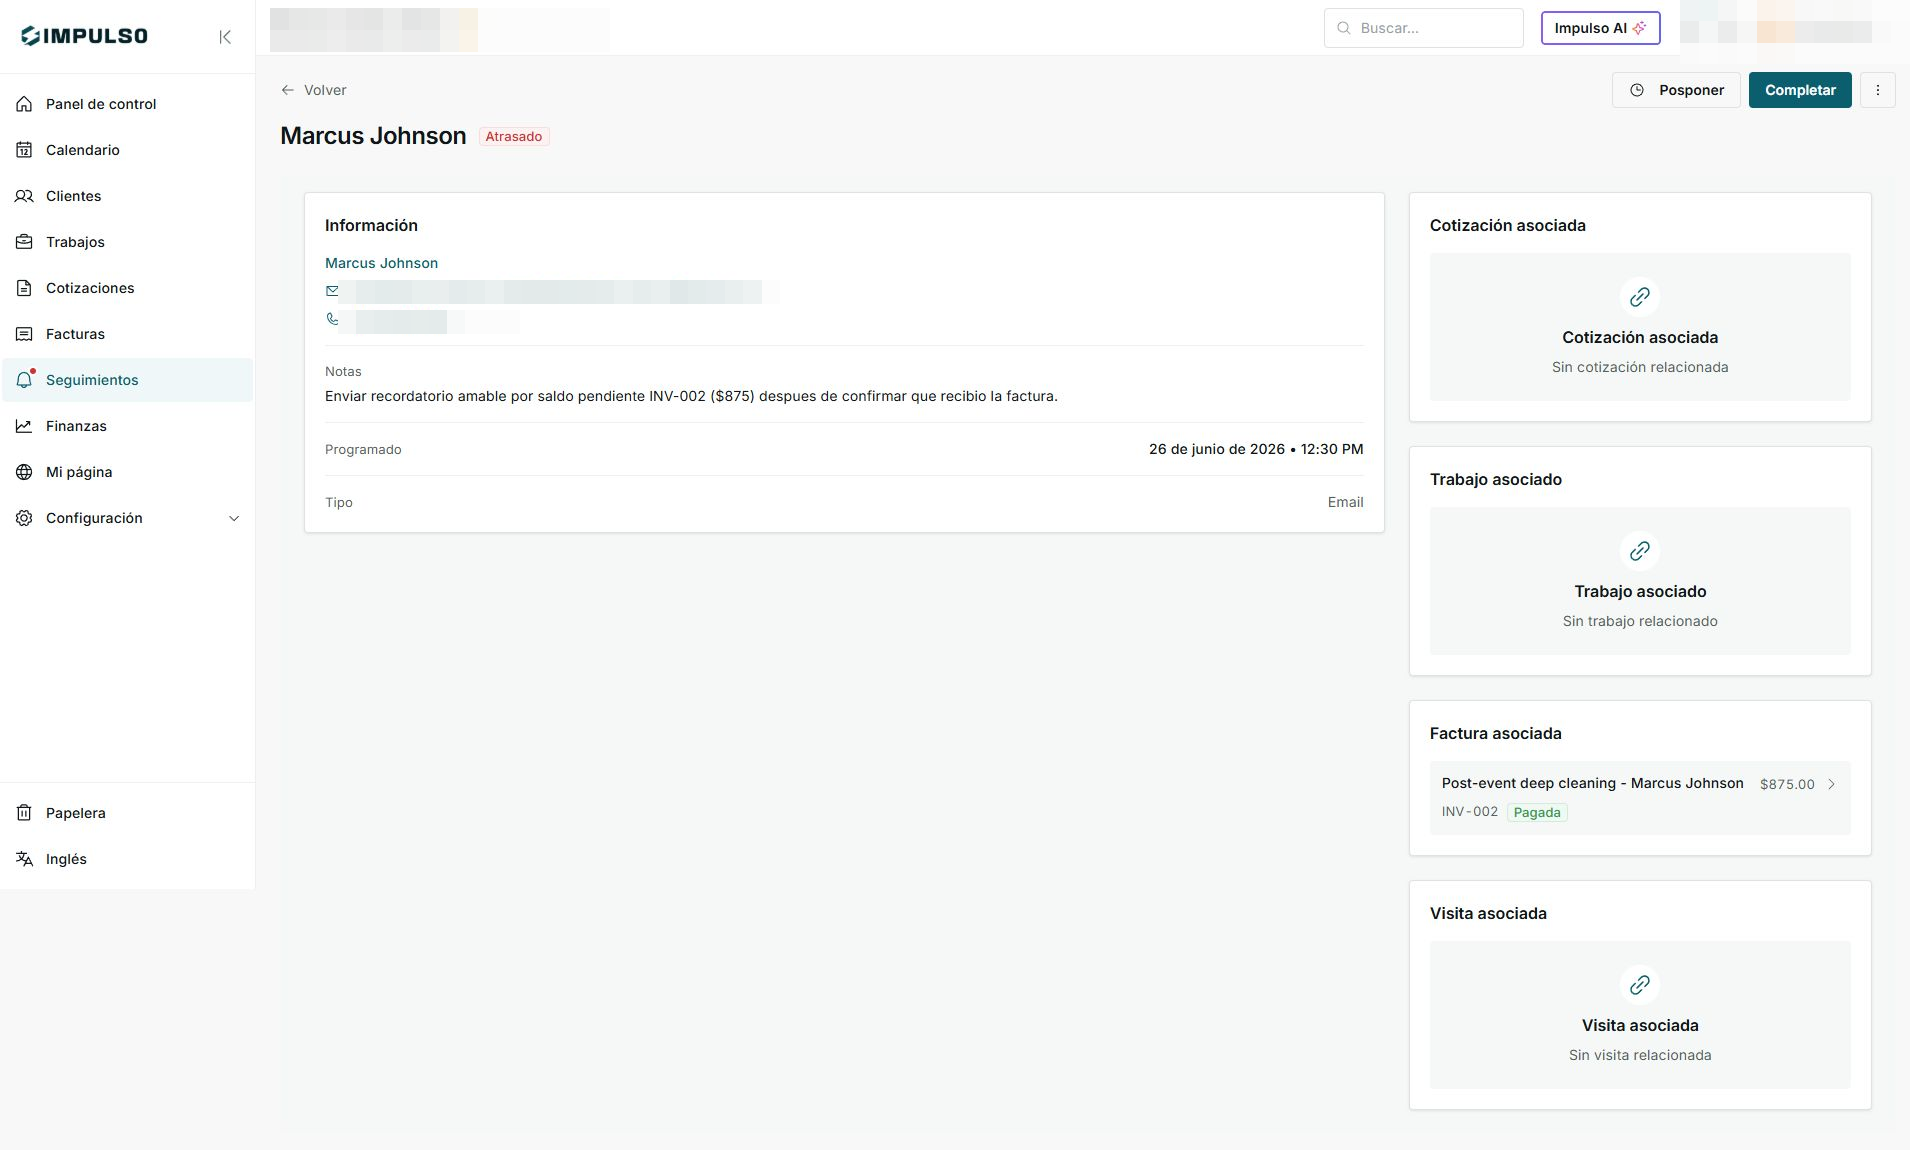Click the Calendario calendar icon
The width and height of the screenshot is (1910, 1150).
(x=24, y=150)
